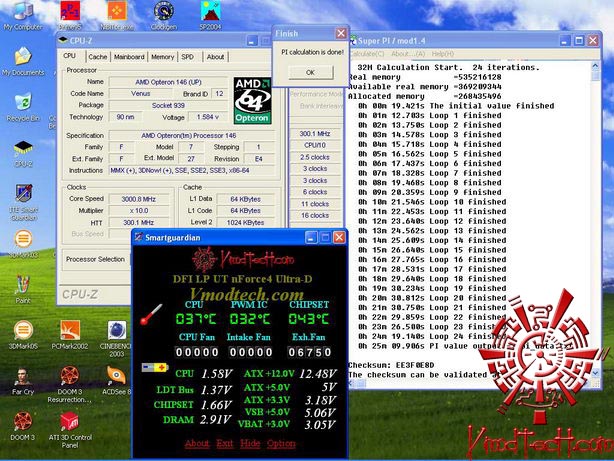The height and width of the screenshot is (461, 614).
Task: Click the AMD 64 Opteron logo in CPU-Z
Action: (253, 101)
